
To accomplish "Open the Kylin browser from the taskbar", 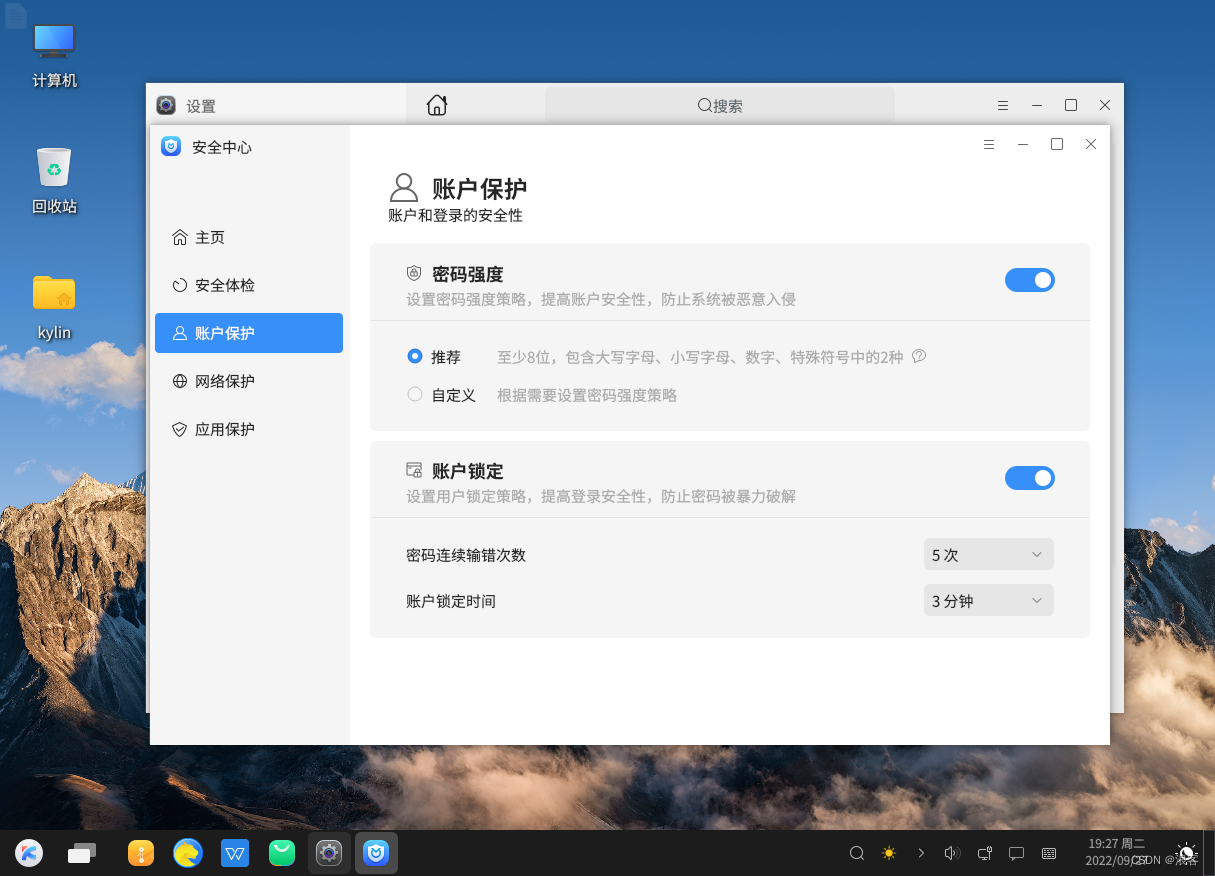I will (188, 853).
